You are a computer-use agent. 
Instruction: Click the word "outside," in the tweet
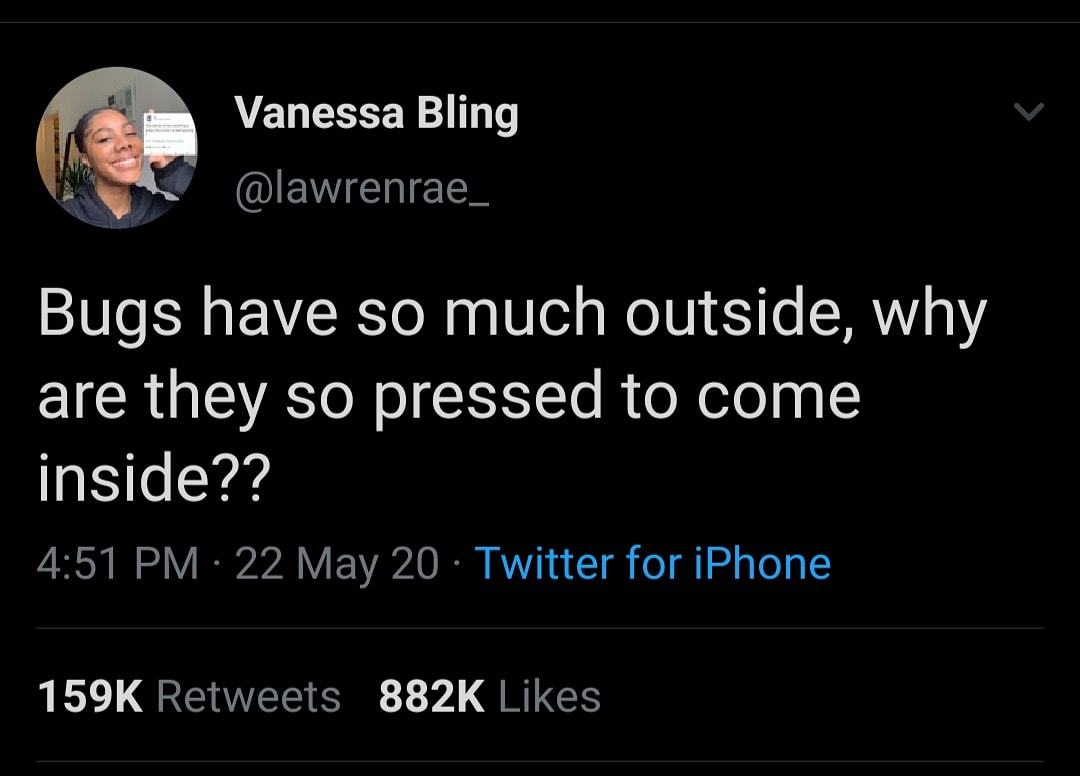[738, 314]
